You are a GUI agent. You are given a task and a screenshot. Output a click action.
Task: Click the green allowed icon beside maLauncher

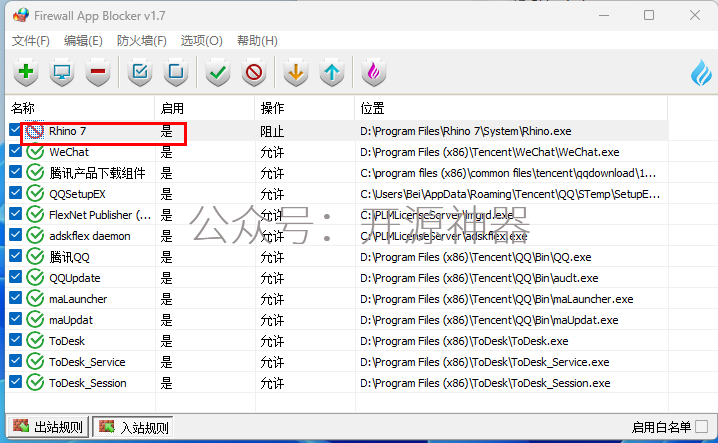[35, 299]
